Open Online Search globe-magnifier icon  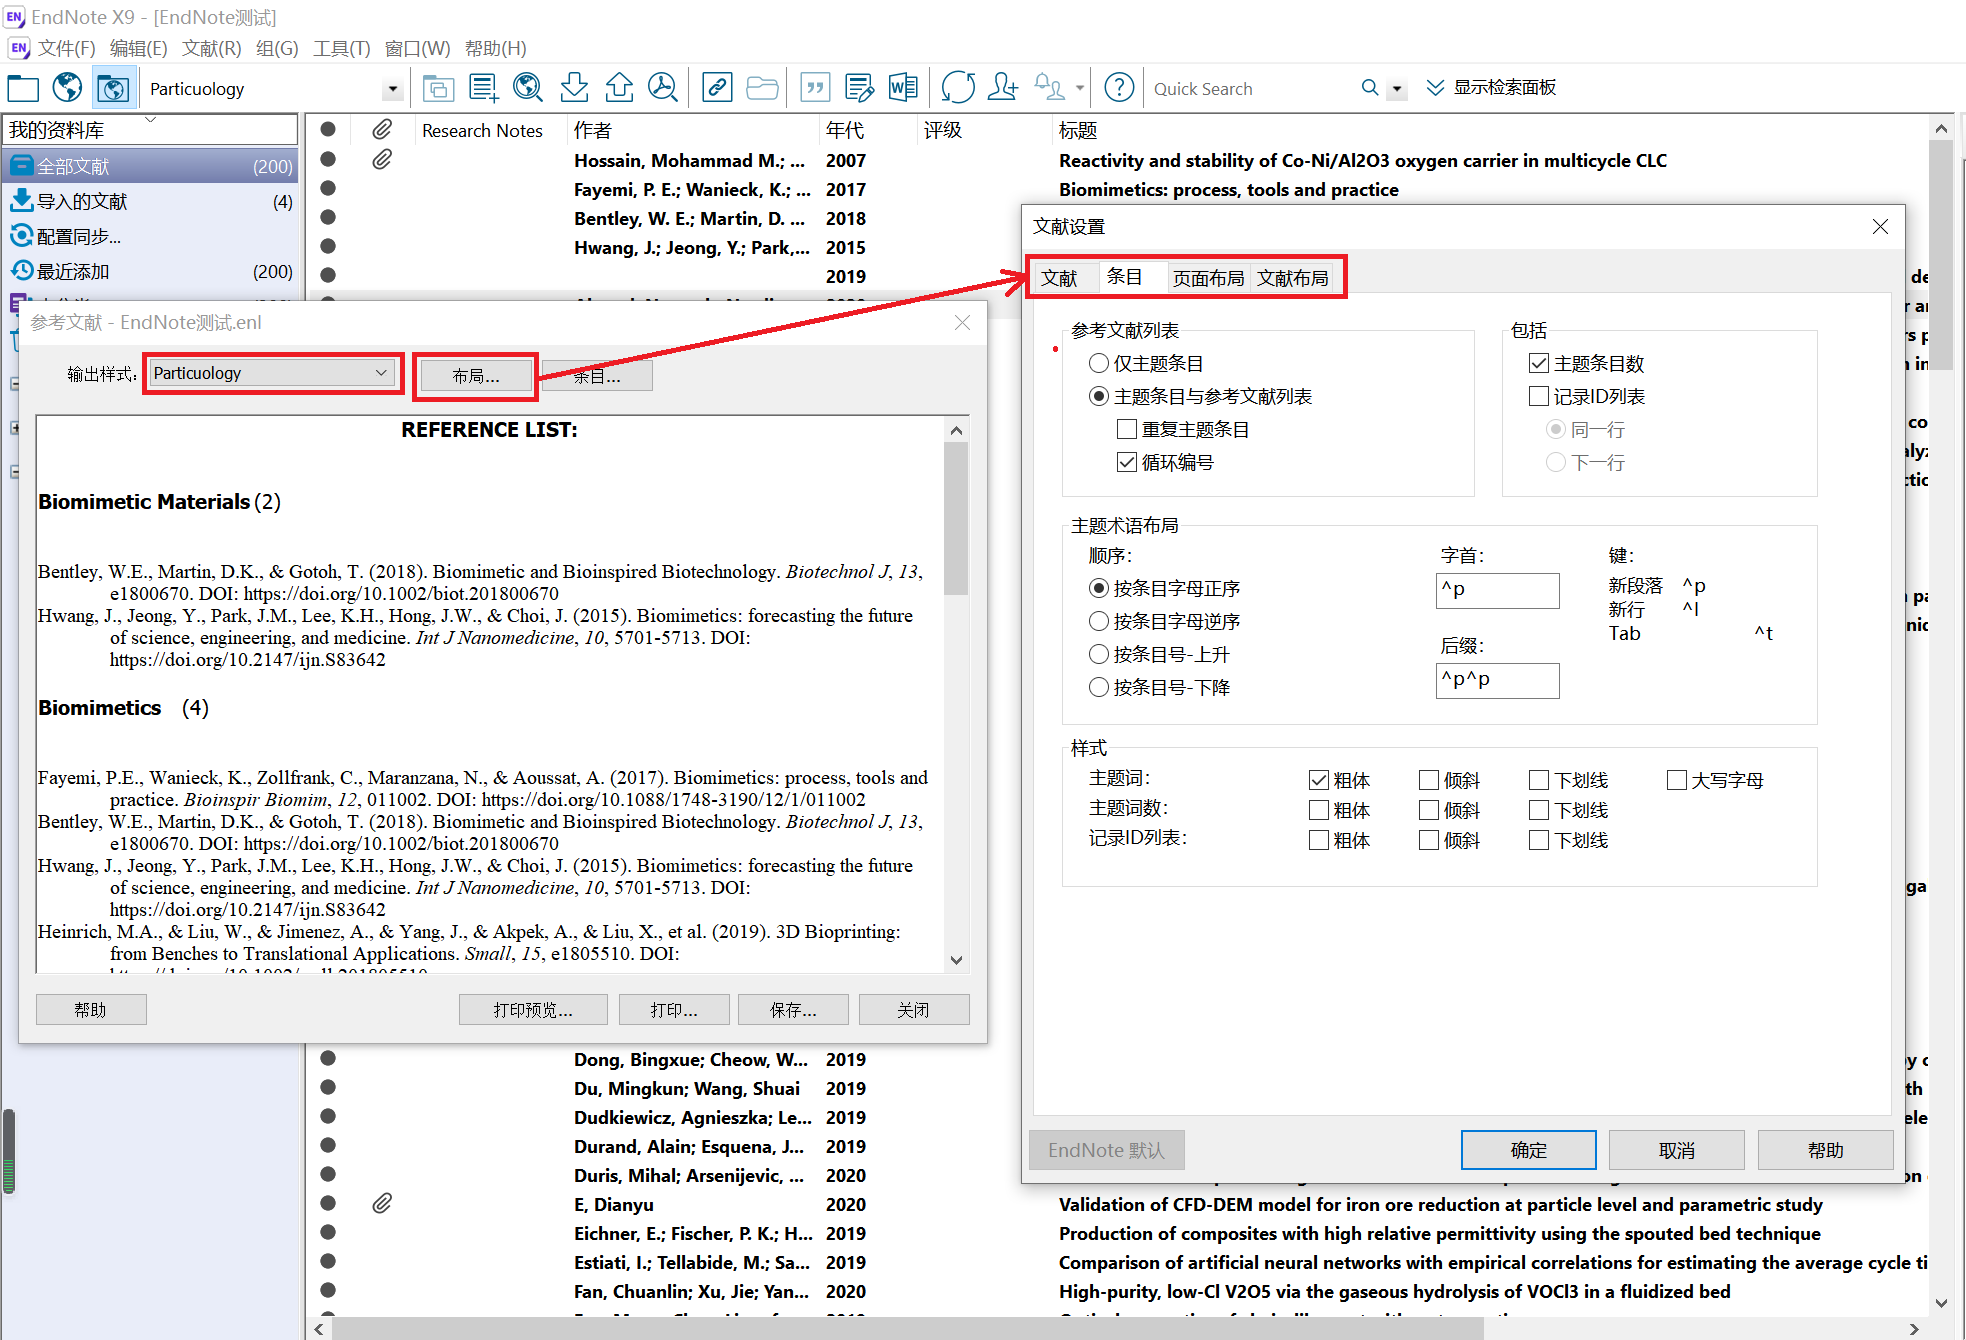pos(528,88)
